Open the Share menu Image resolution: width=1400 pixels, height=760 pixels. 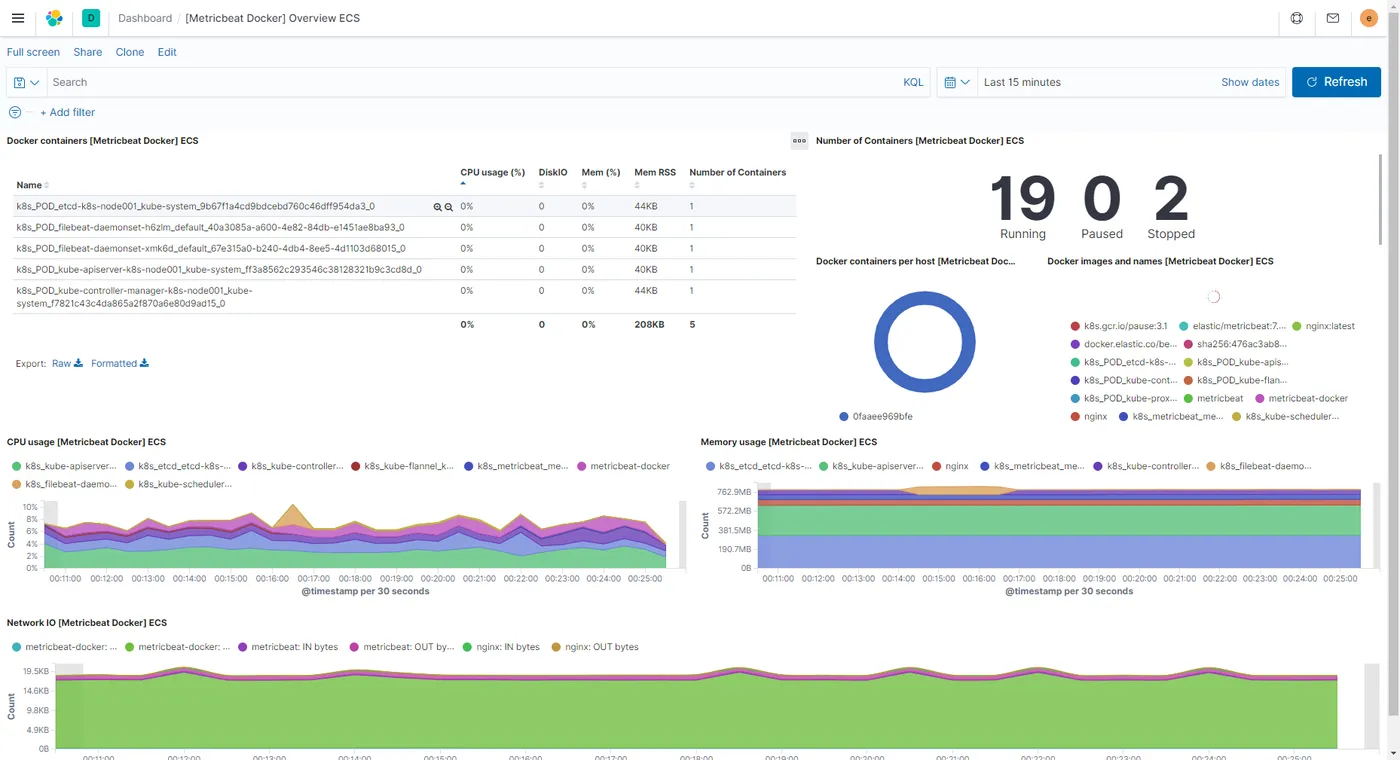click(87, 52)
